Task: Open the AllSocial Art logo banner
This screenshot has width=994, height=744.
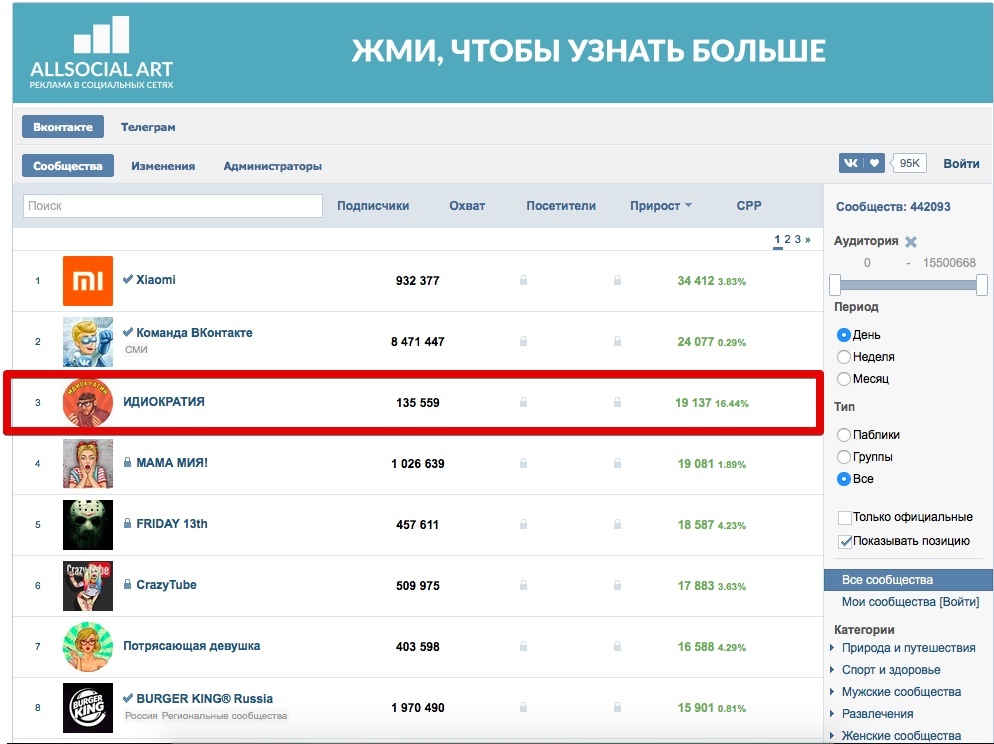Action: click(x=101, y=52)
